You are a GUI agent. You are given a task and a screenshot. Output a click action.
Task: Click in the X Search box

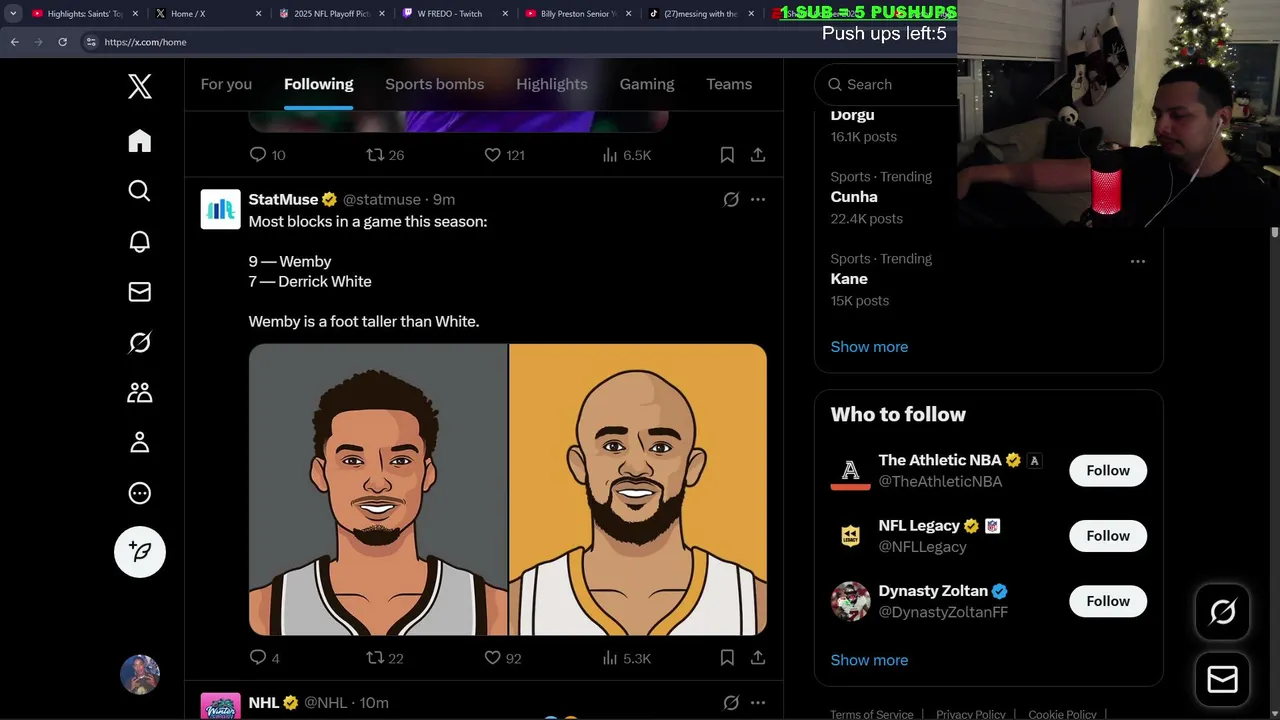click(x=887, y=85)
